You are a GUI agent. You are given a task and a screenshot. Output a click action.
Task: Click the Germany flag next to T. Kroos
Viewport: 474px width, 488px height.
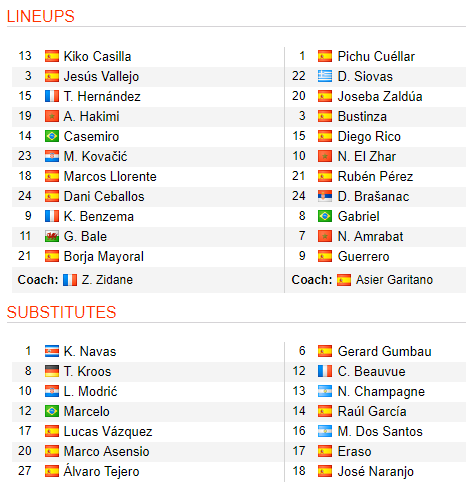(52, 371)
